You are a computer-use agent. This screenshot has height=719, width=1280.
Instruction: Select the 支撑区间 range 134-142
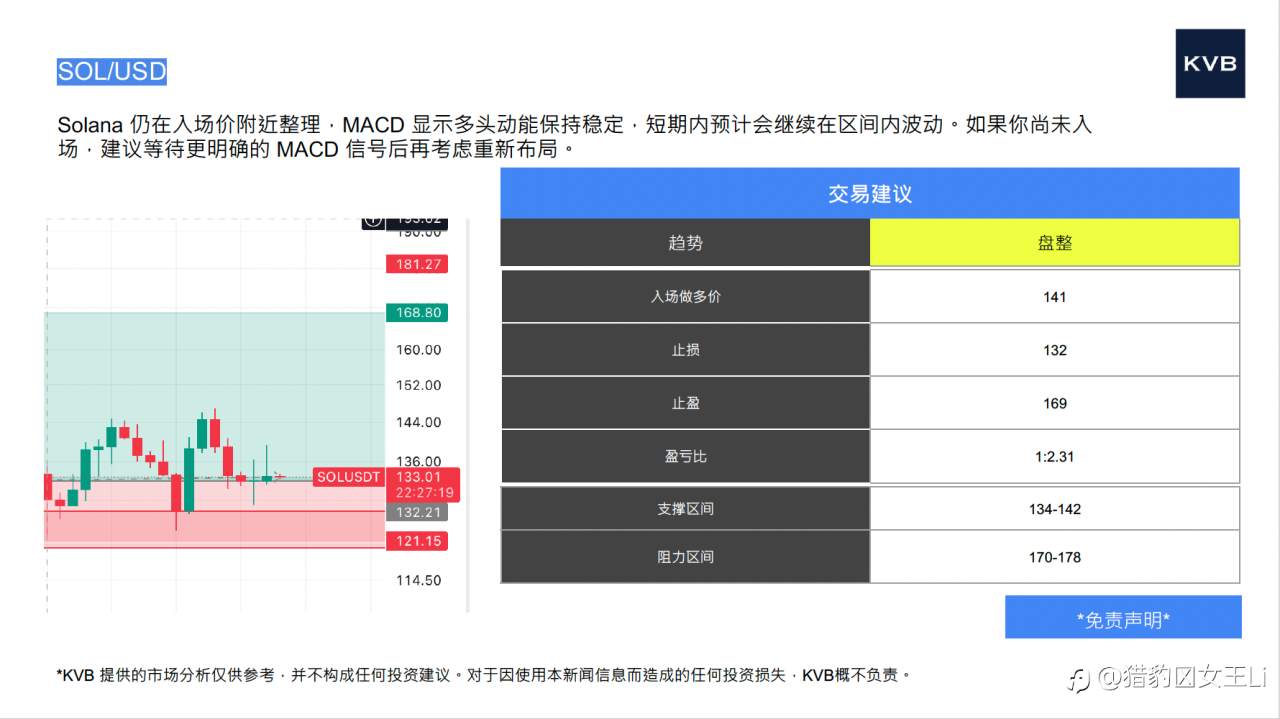(x=1054, y=509)
